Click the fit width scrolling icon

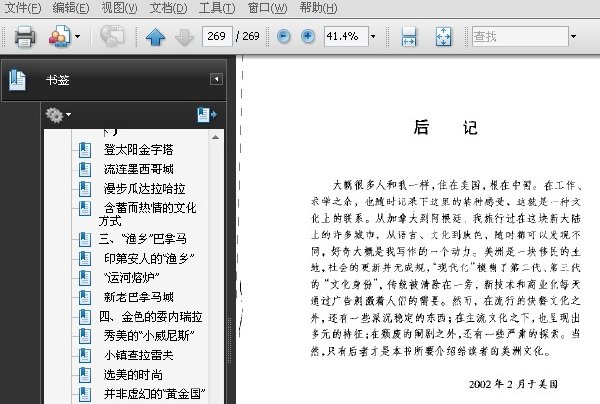[409, 37]
